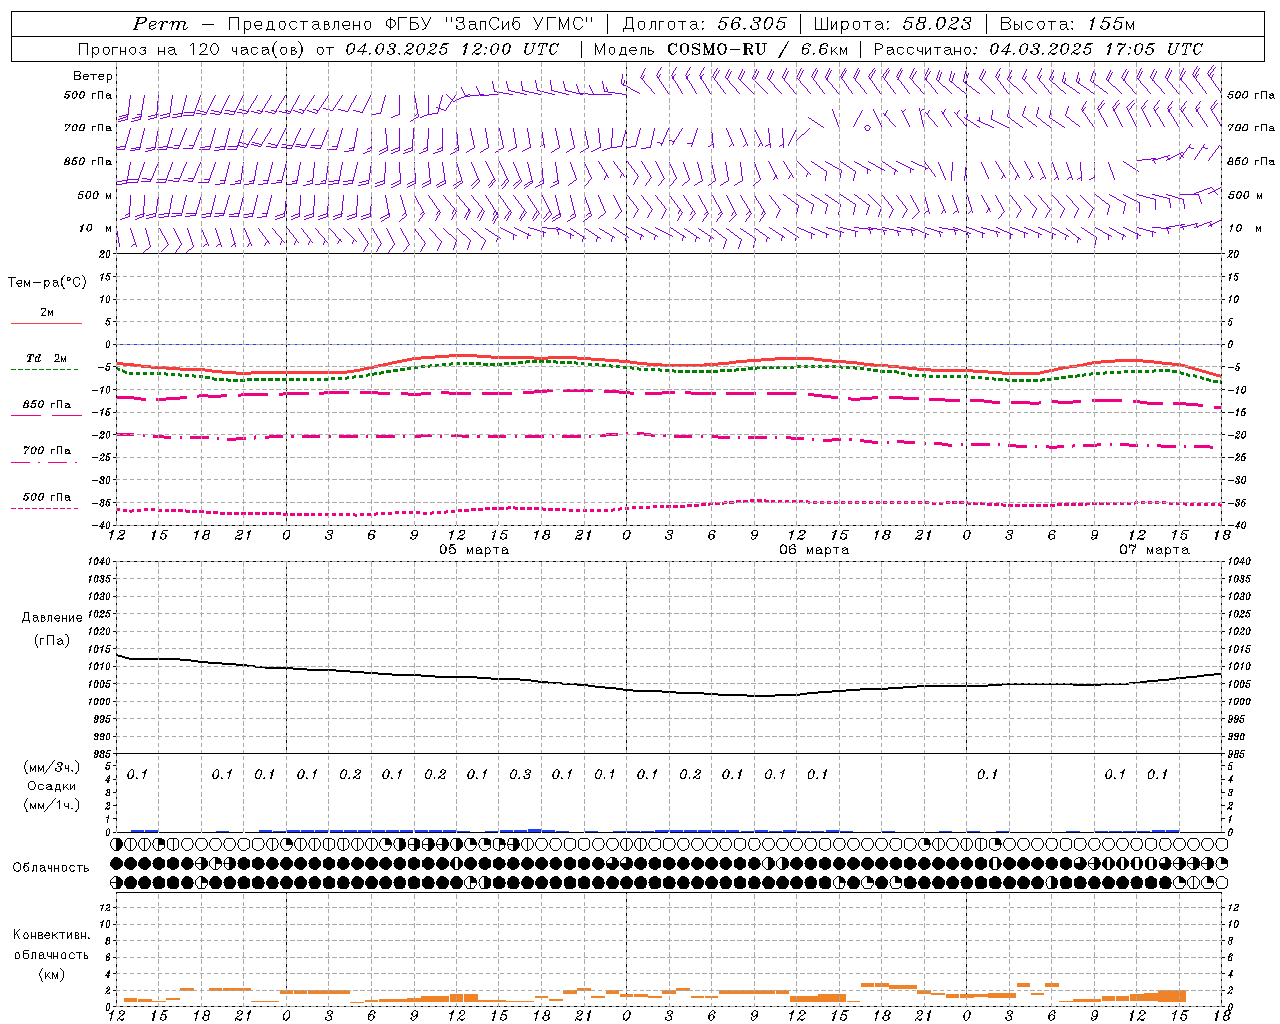Select the 'Тем-ра(°C)' temperature panel label
The image size is (1280, 1024).
click(x=47, y=283)
